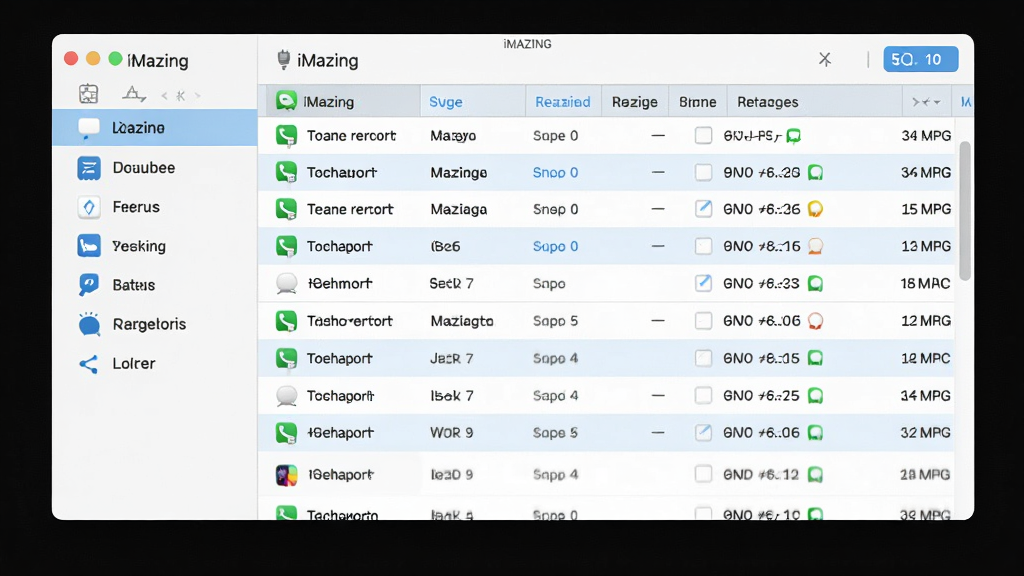Screen dimensions: 1024x576
Task: Click colorful app icon in le3D 9 row
Action: tap(286, 475)
